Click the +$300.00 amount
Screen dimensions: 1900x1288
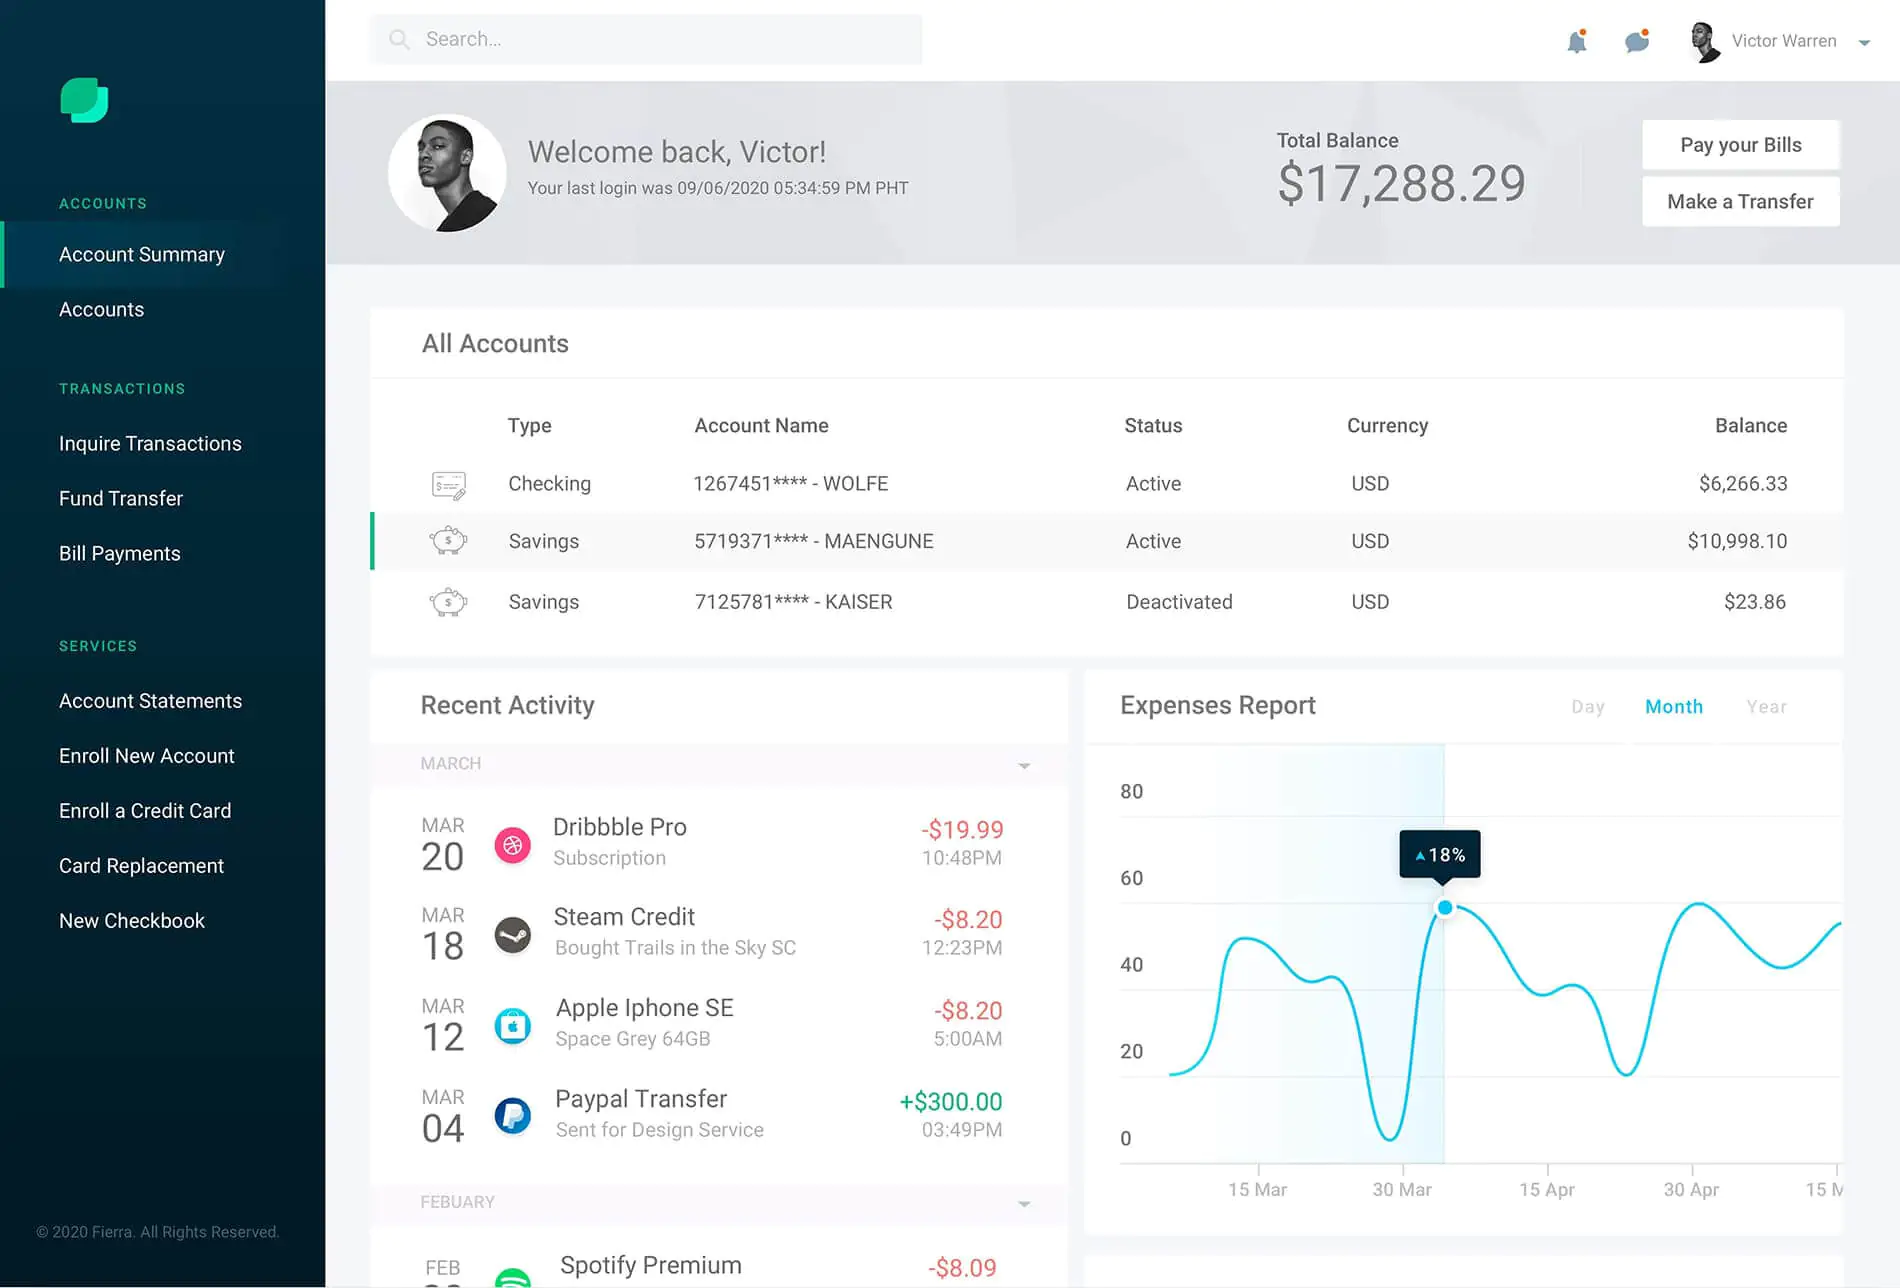pos(951,1101)
